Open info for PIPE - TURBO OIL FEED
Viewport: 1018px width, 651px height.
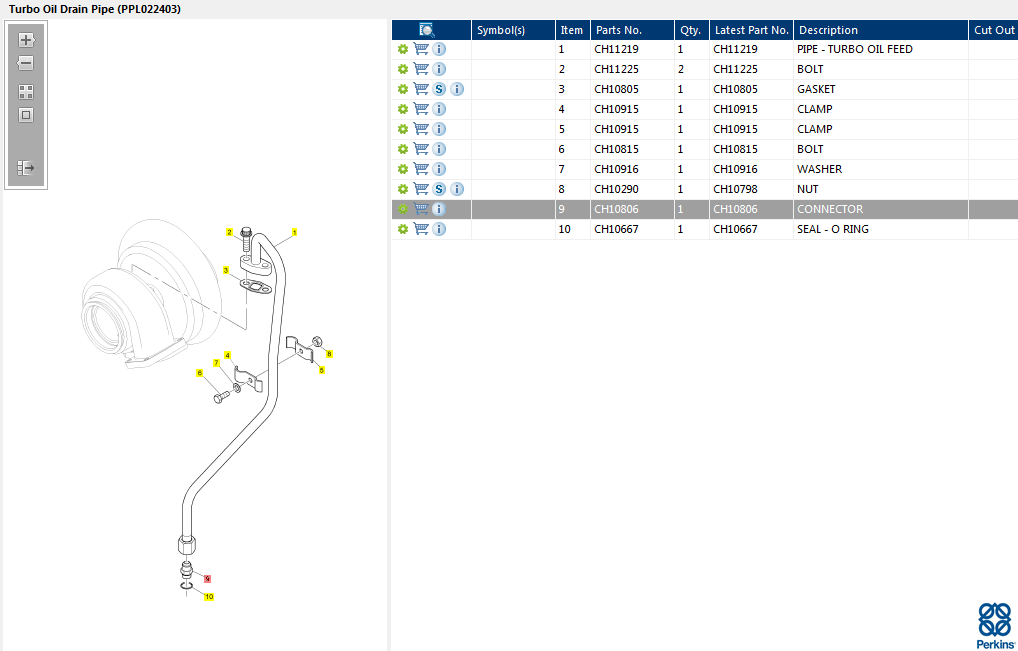[x=439, y=49]
